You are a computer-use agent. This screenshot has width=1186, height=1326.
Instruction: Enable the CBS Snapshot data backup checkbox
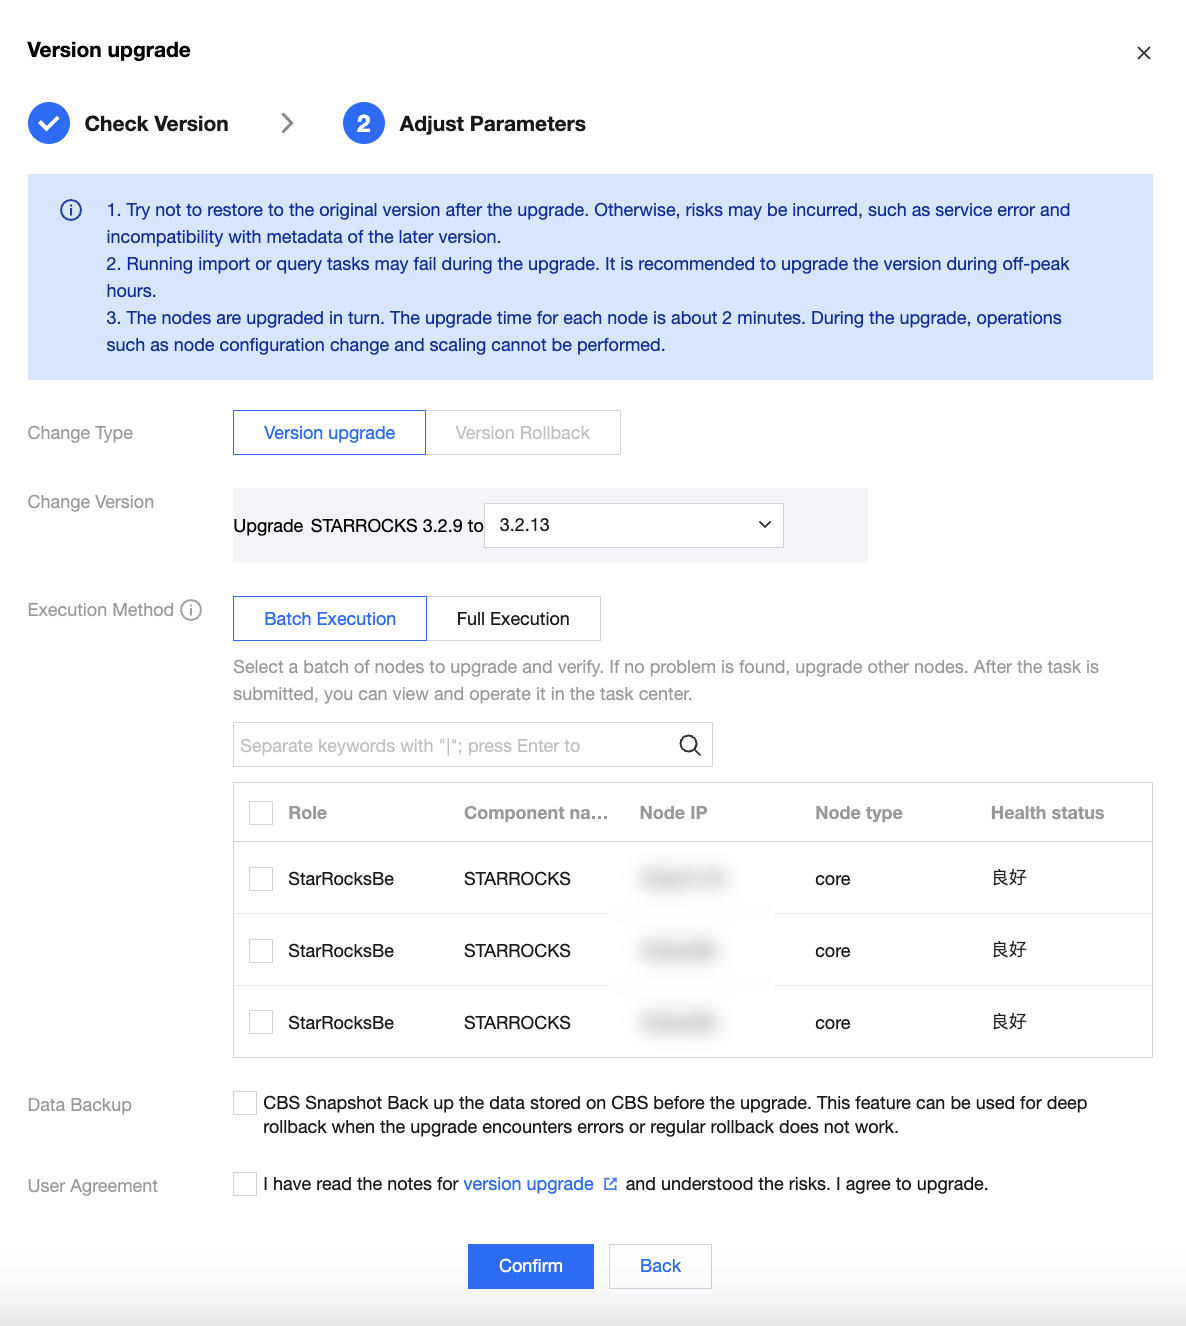(245, 1103)
